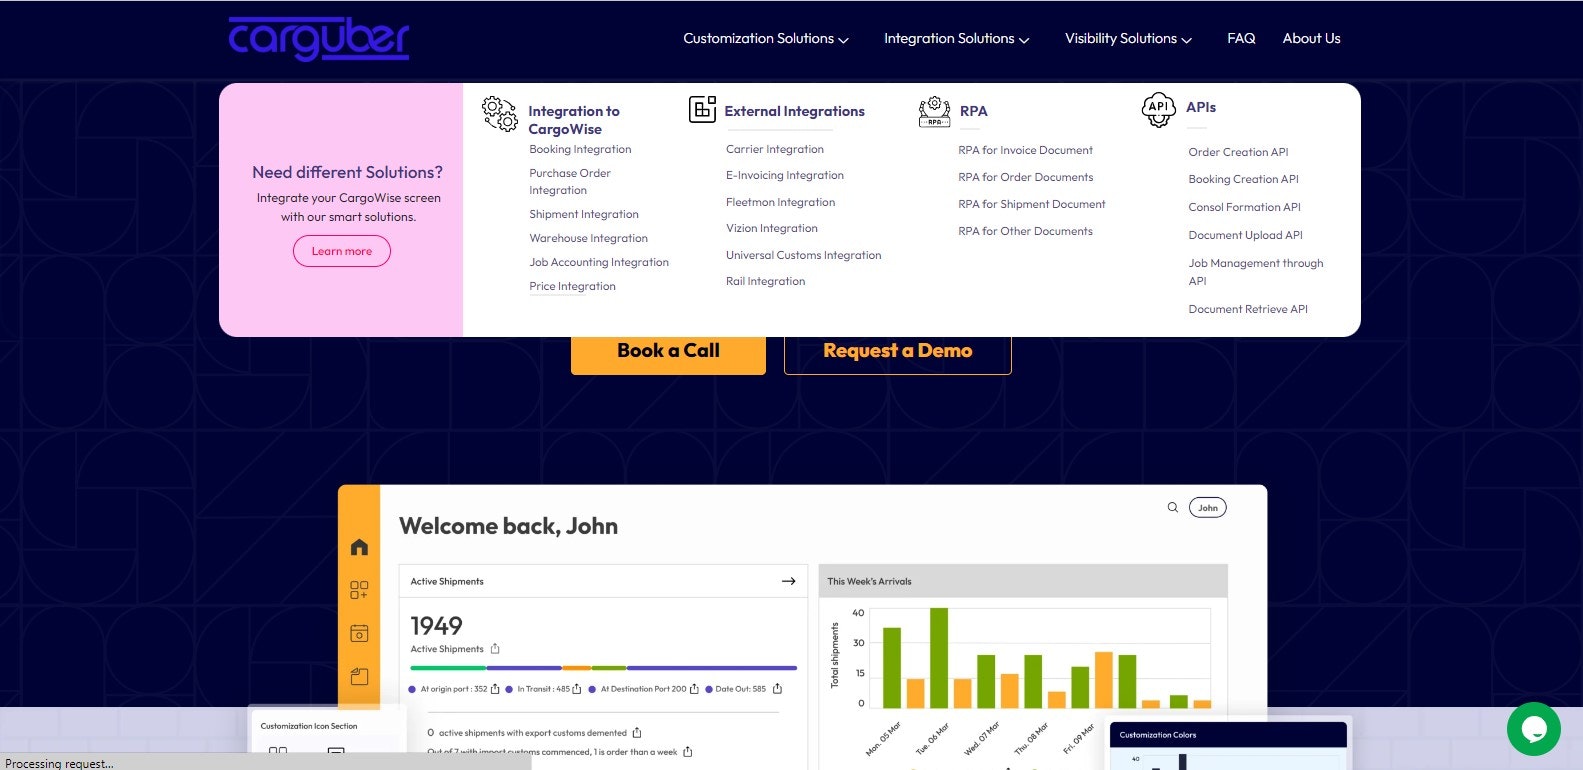The height and width of the screenshot is (770, 1583).
Task: Open Document Upload API link
Action: click(1245, 235)
